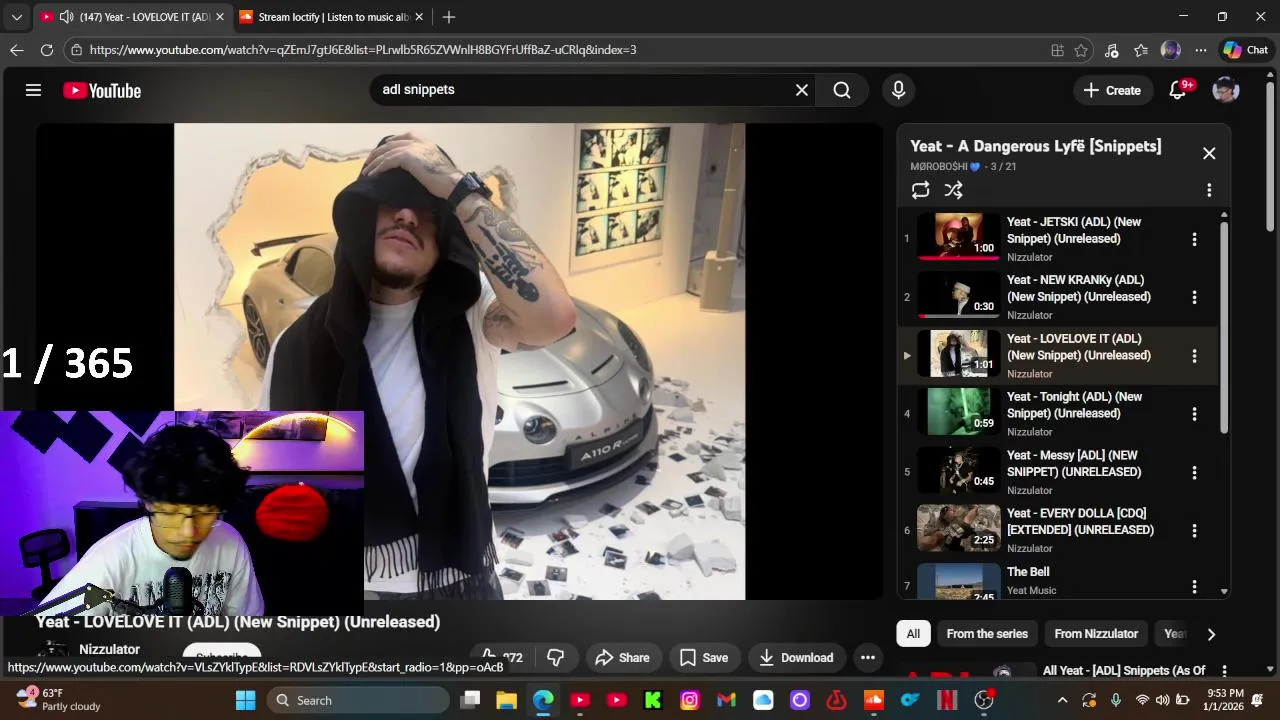
Task: Open options for Yeat - NEW KRANKy video
Action: pos(1194,297)
